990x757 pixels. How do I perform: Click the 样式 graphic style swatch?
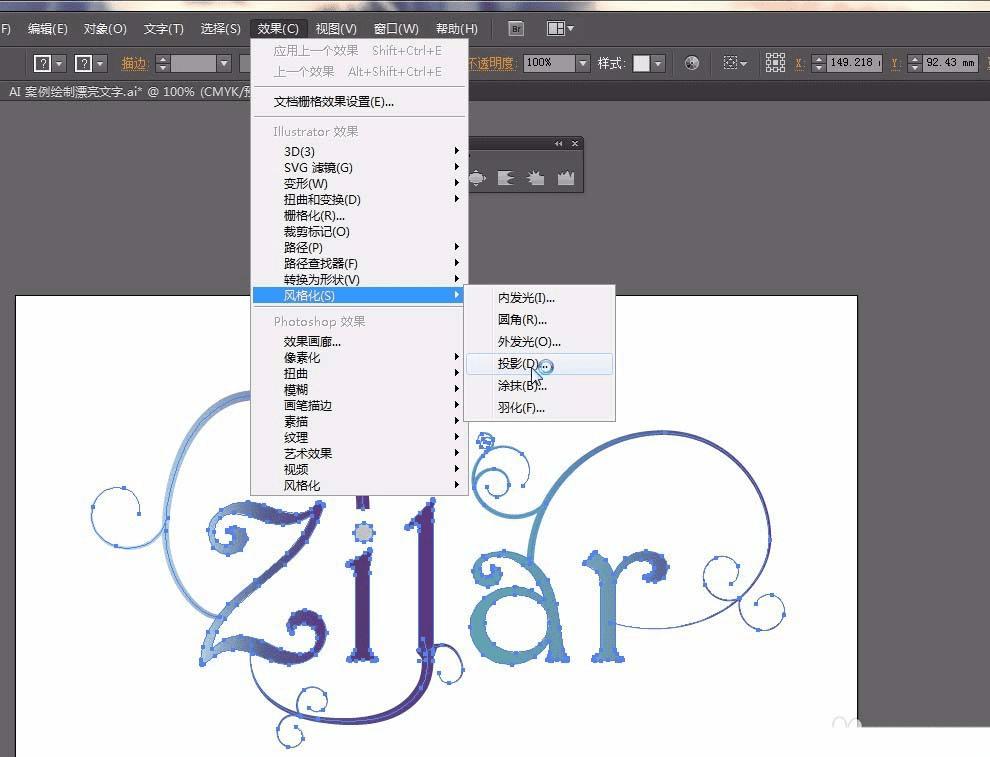click(x=641, y=63)
